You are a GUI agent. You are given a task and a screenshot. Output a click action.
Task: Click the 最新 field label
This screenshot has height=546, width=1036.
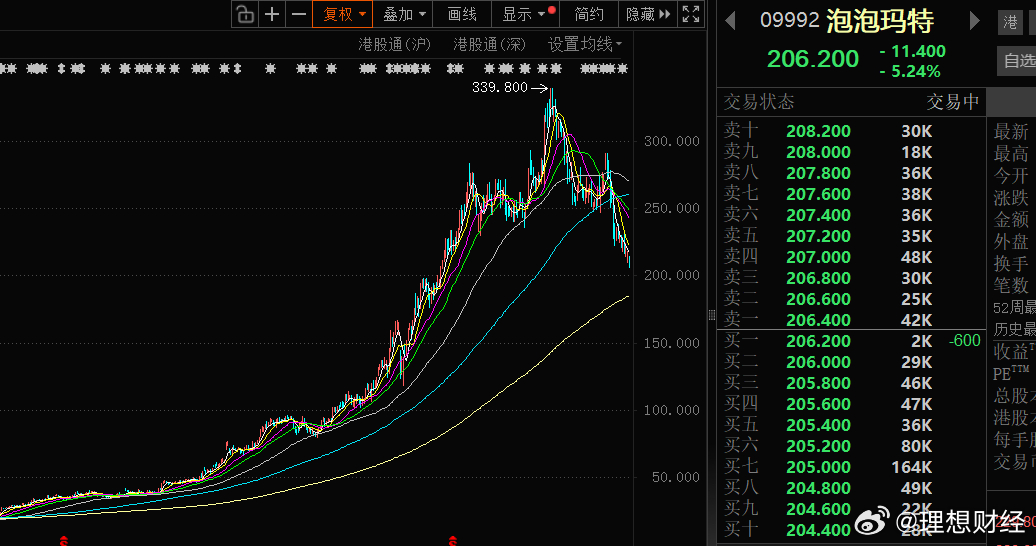coord(1011,132)
